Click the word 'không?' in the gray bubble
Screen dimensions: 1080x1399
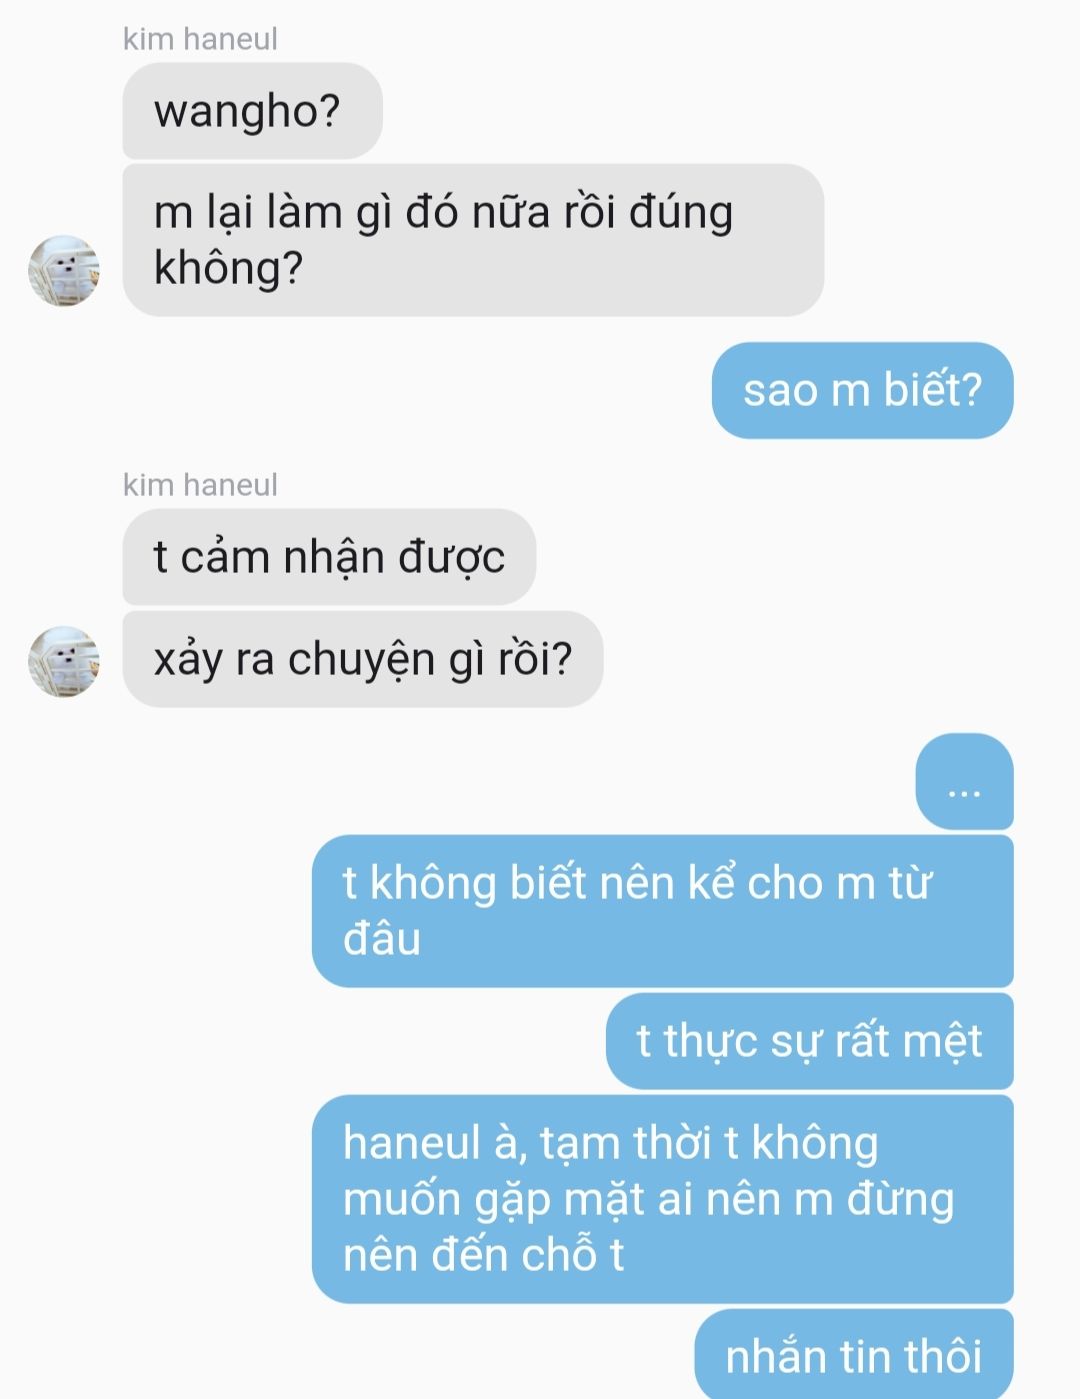(228, 268)
